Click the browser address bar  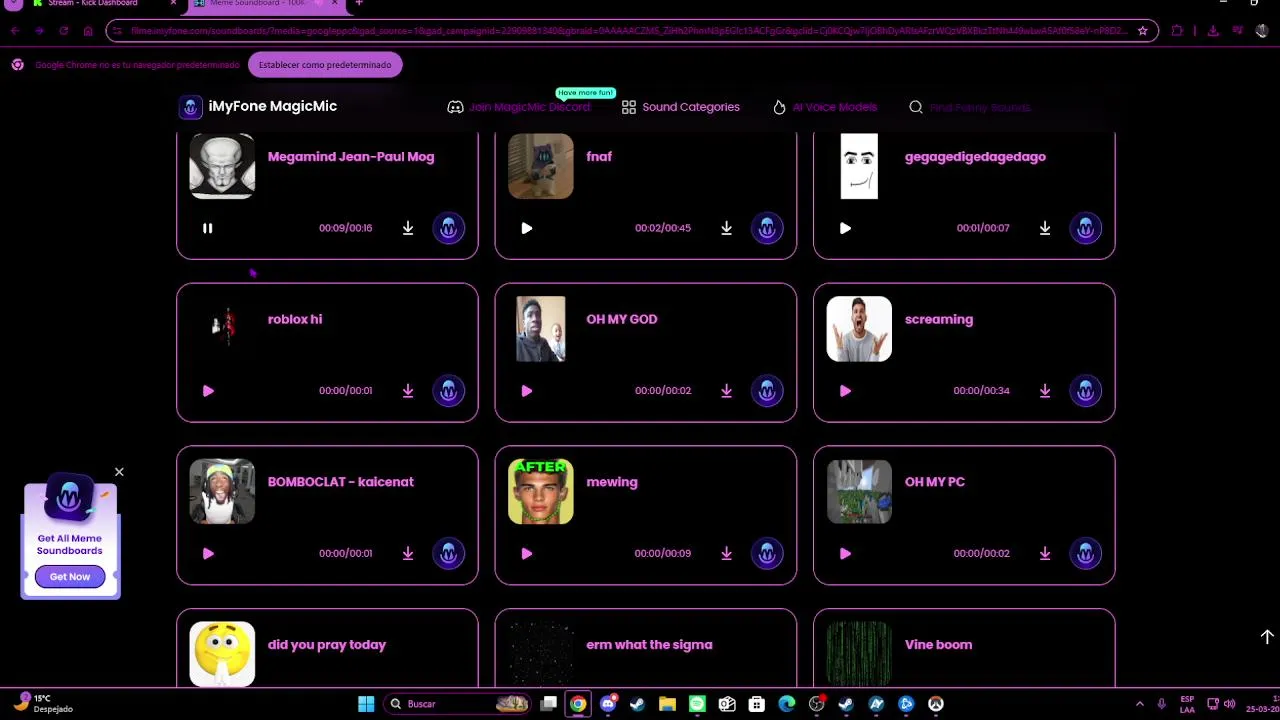click(x=630, y=31)
